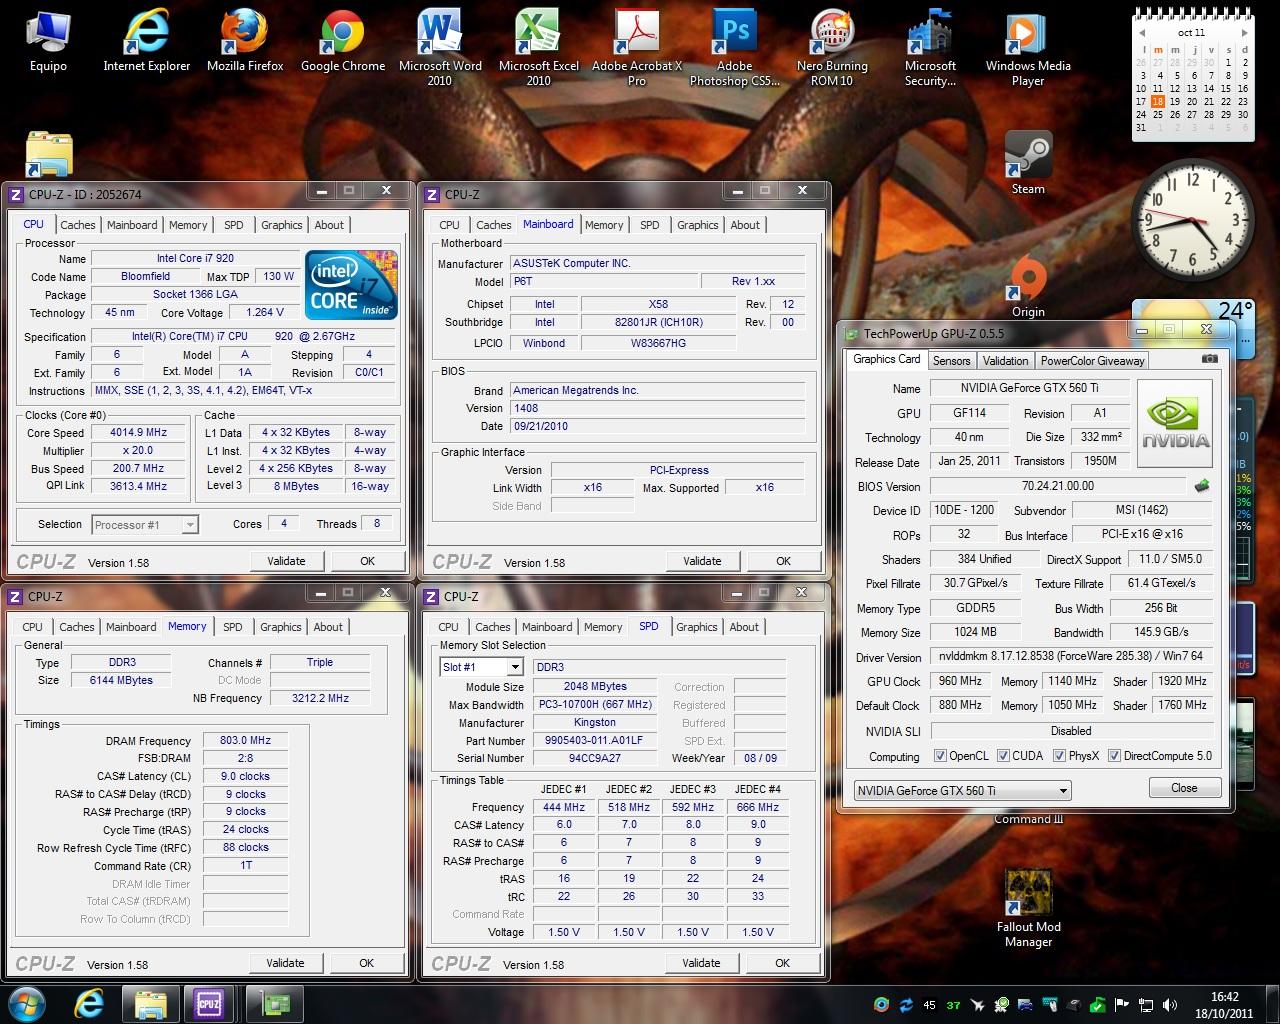Viewport: 1280px width, 1024px height.
Task: Click the calendar gadget previous month arrow
Action: (x=1141, y=33)
